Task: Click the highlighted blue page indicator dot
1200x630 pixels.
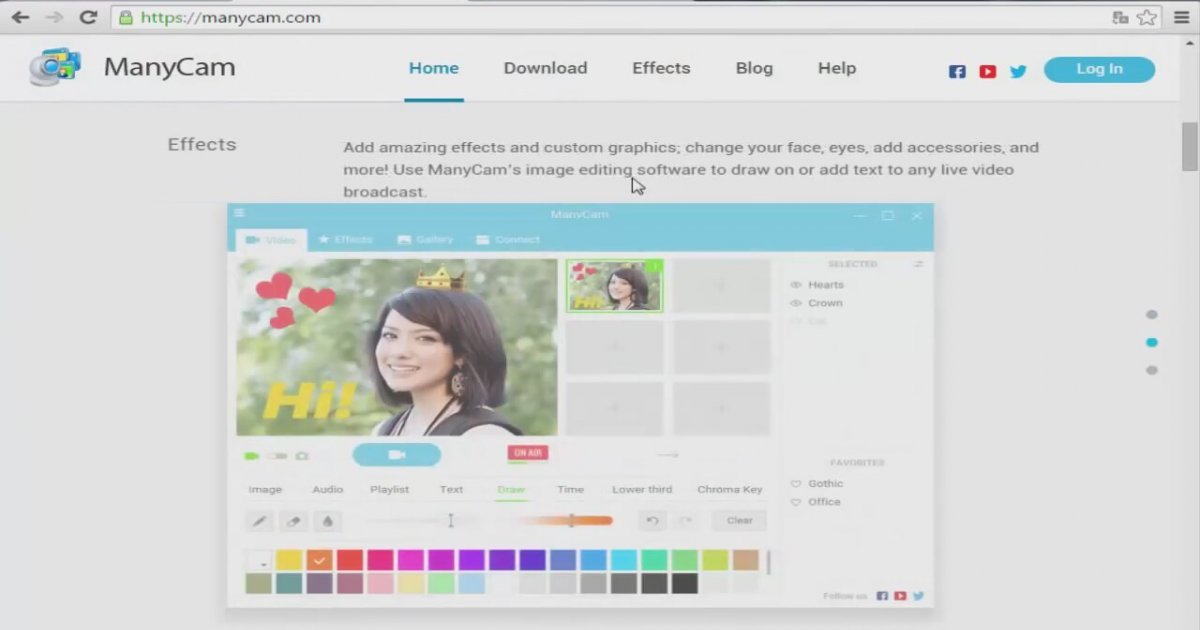Action: (x=1152, y=342)
